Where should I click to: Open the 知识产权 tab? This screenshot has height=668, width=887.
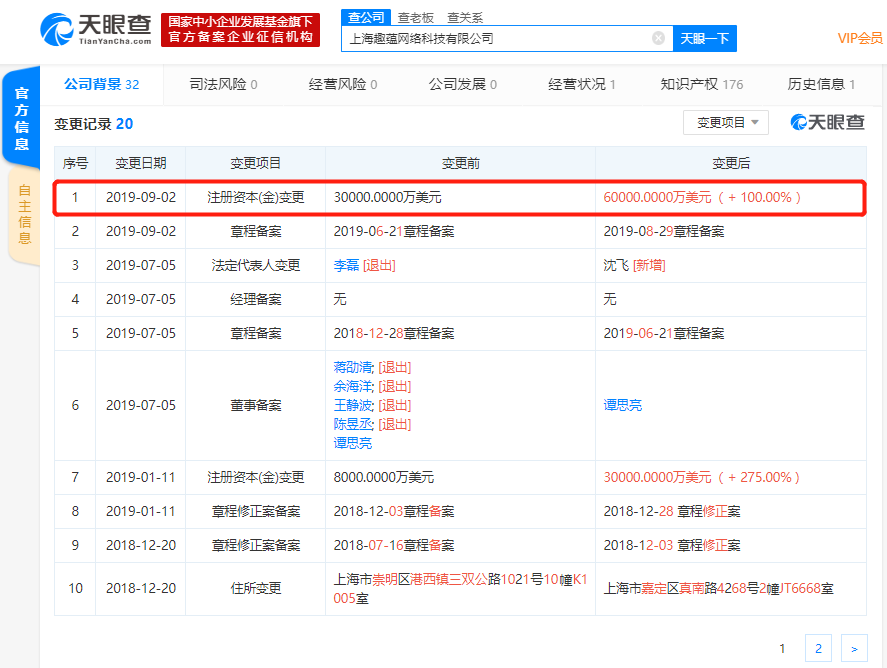point(701,85)
